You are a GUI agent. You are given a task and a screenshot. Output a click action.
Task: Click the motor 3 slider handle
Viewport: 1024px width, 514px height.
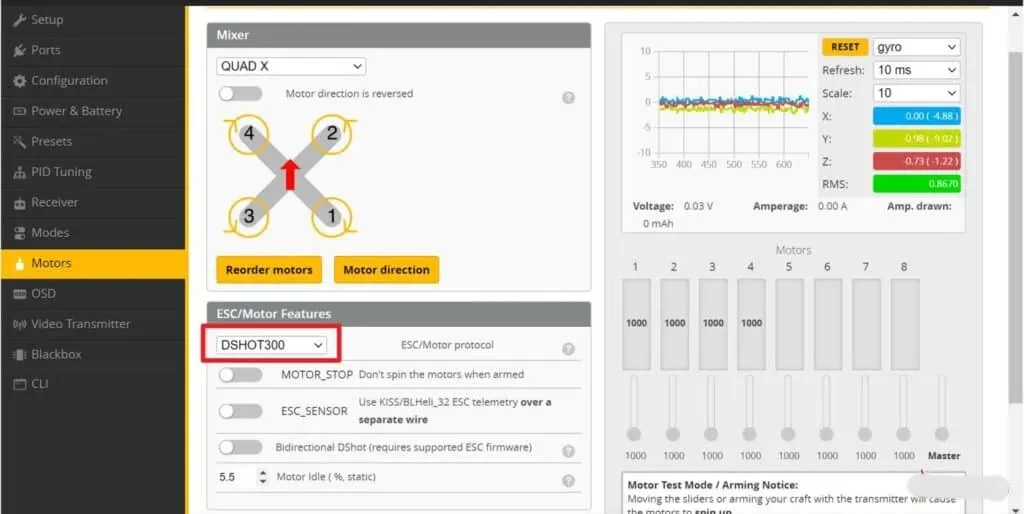[x=711, y=434]
